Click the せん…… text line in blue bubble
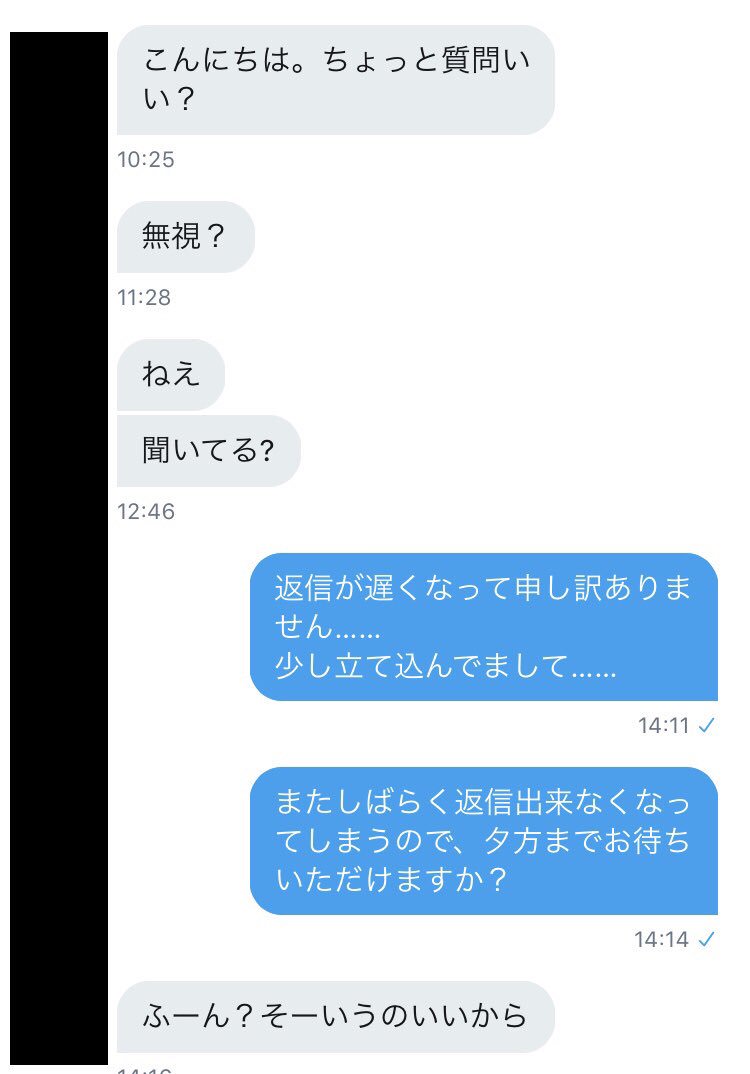This screenshot has width=750, height=1074. 327,627
